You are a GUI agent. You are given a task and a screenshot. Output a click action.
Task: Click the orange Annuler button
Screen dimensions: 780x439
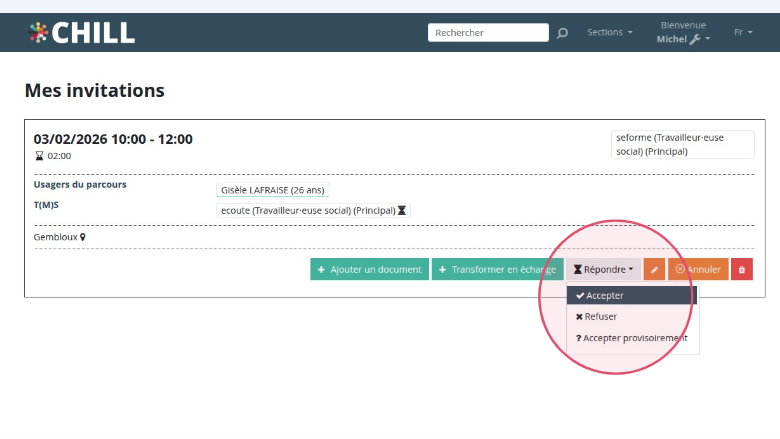698,269
